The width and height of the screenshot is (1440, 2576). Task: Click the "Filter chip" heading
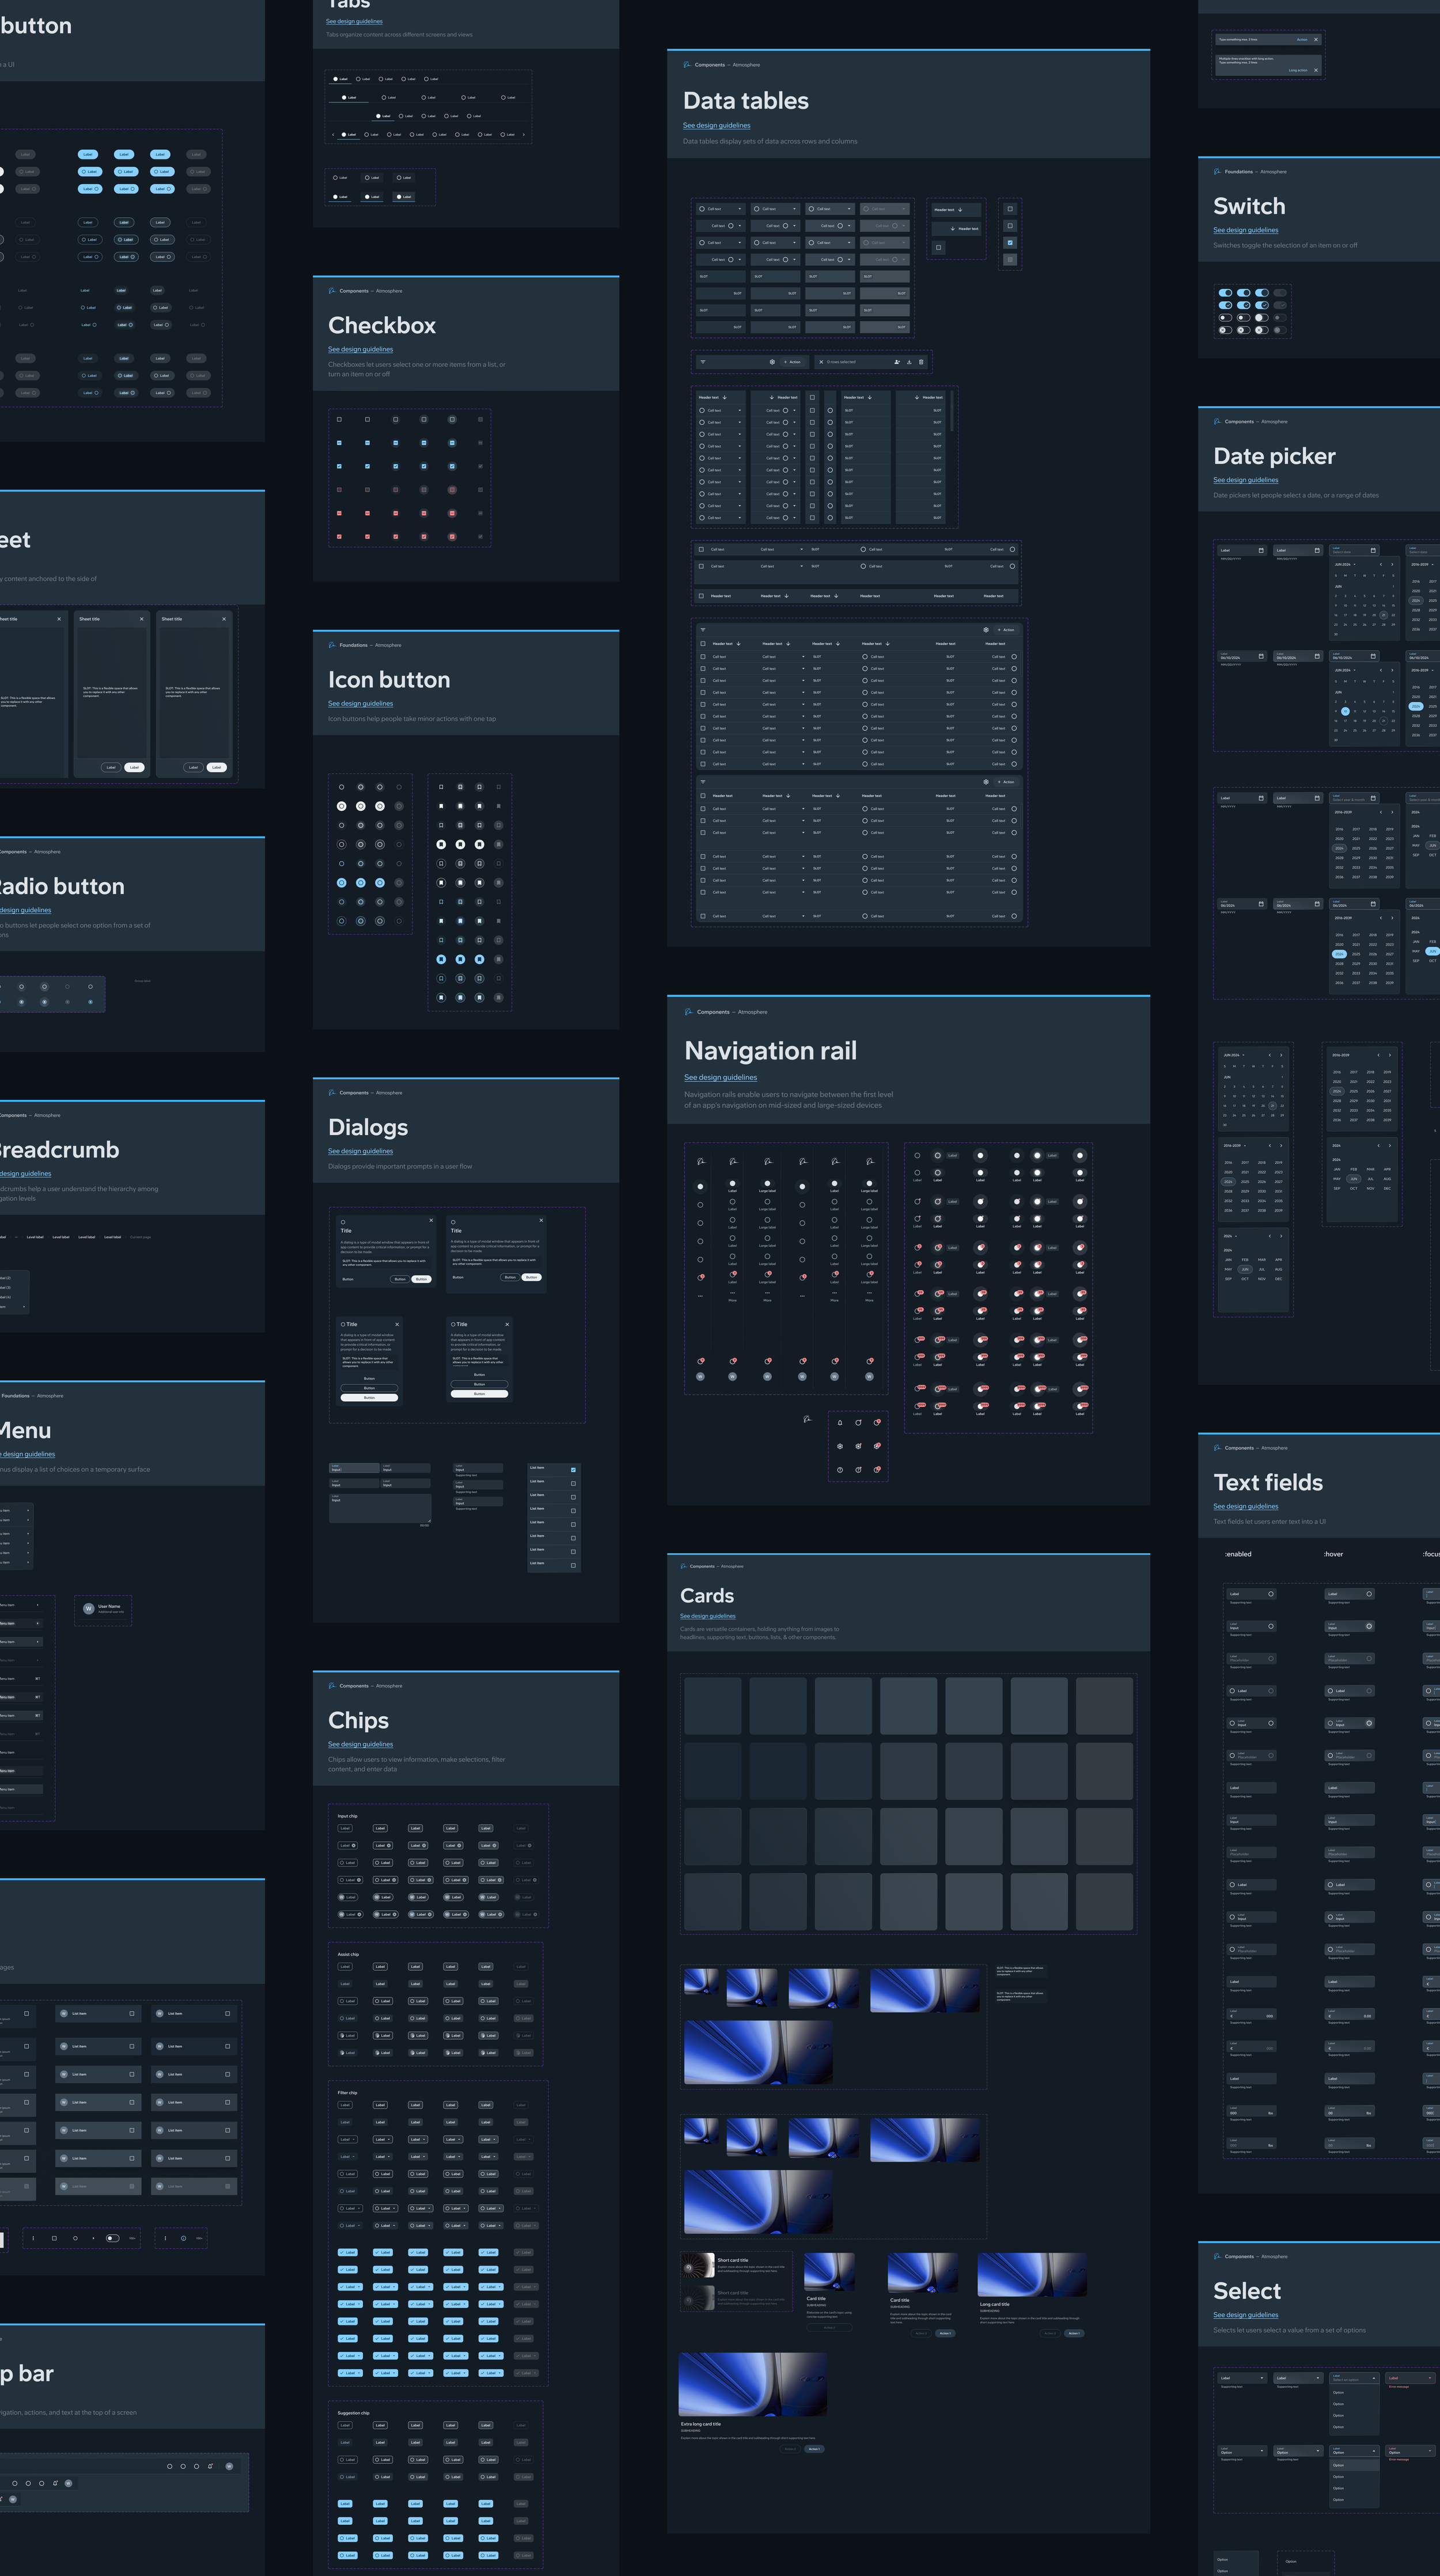click(x=347, y=2092)
